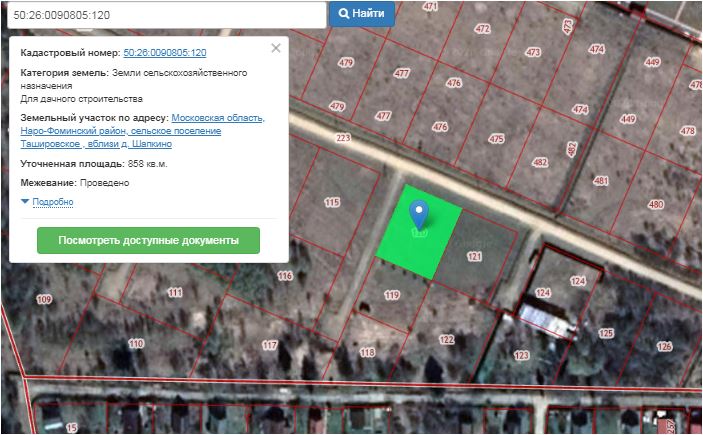Select parcel 117 on the map
Screen dimensions: 703x435
tap(269, 345)
